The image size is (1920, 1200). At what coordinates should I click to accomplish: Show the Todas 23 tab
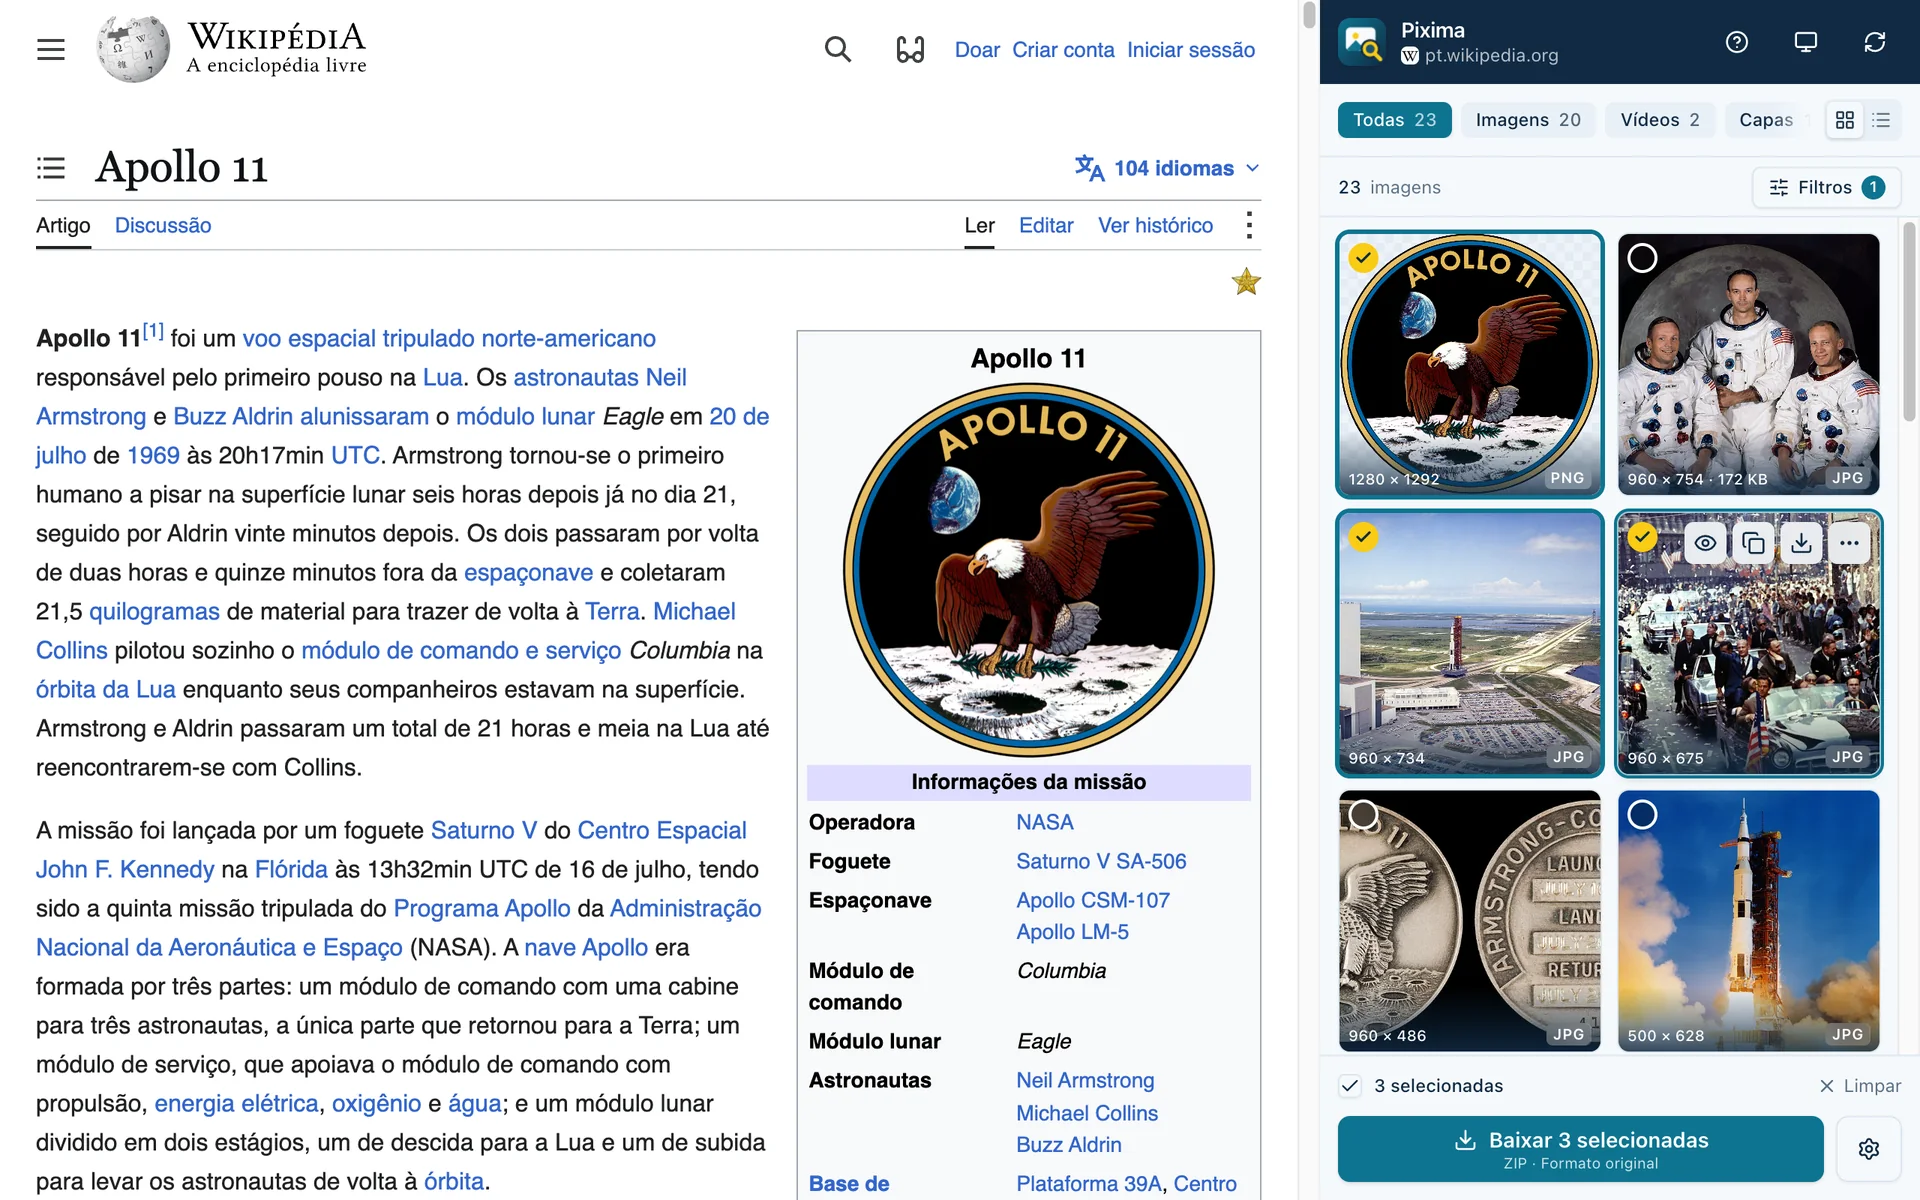click(x=1394, y=120)
